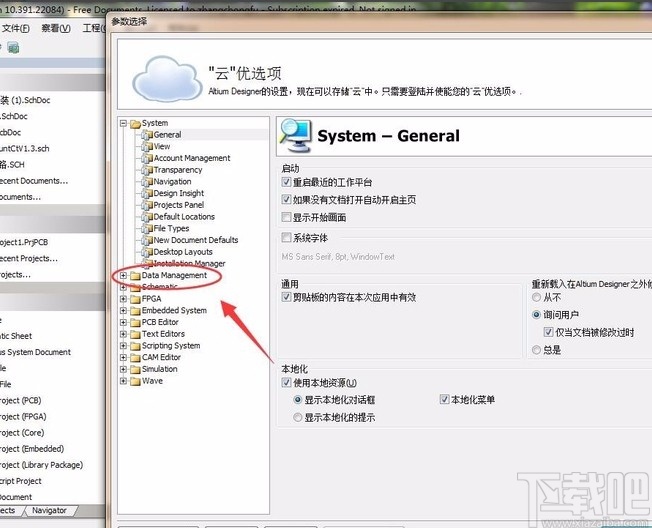Click the FPGA folder icon
The image size is (652, 528).
tap(135, 299)
